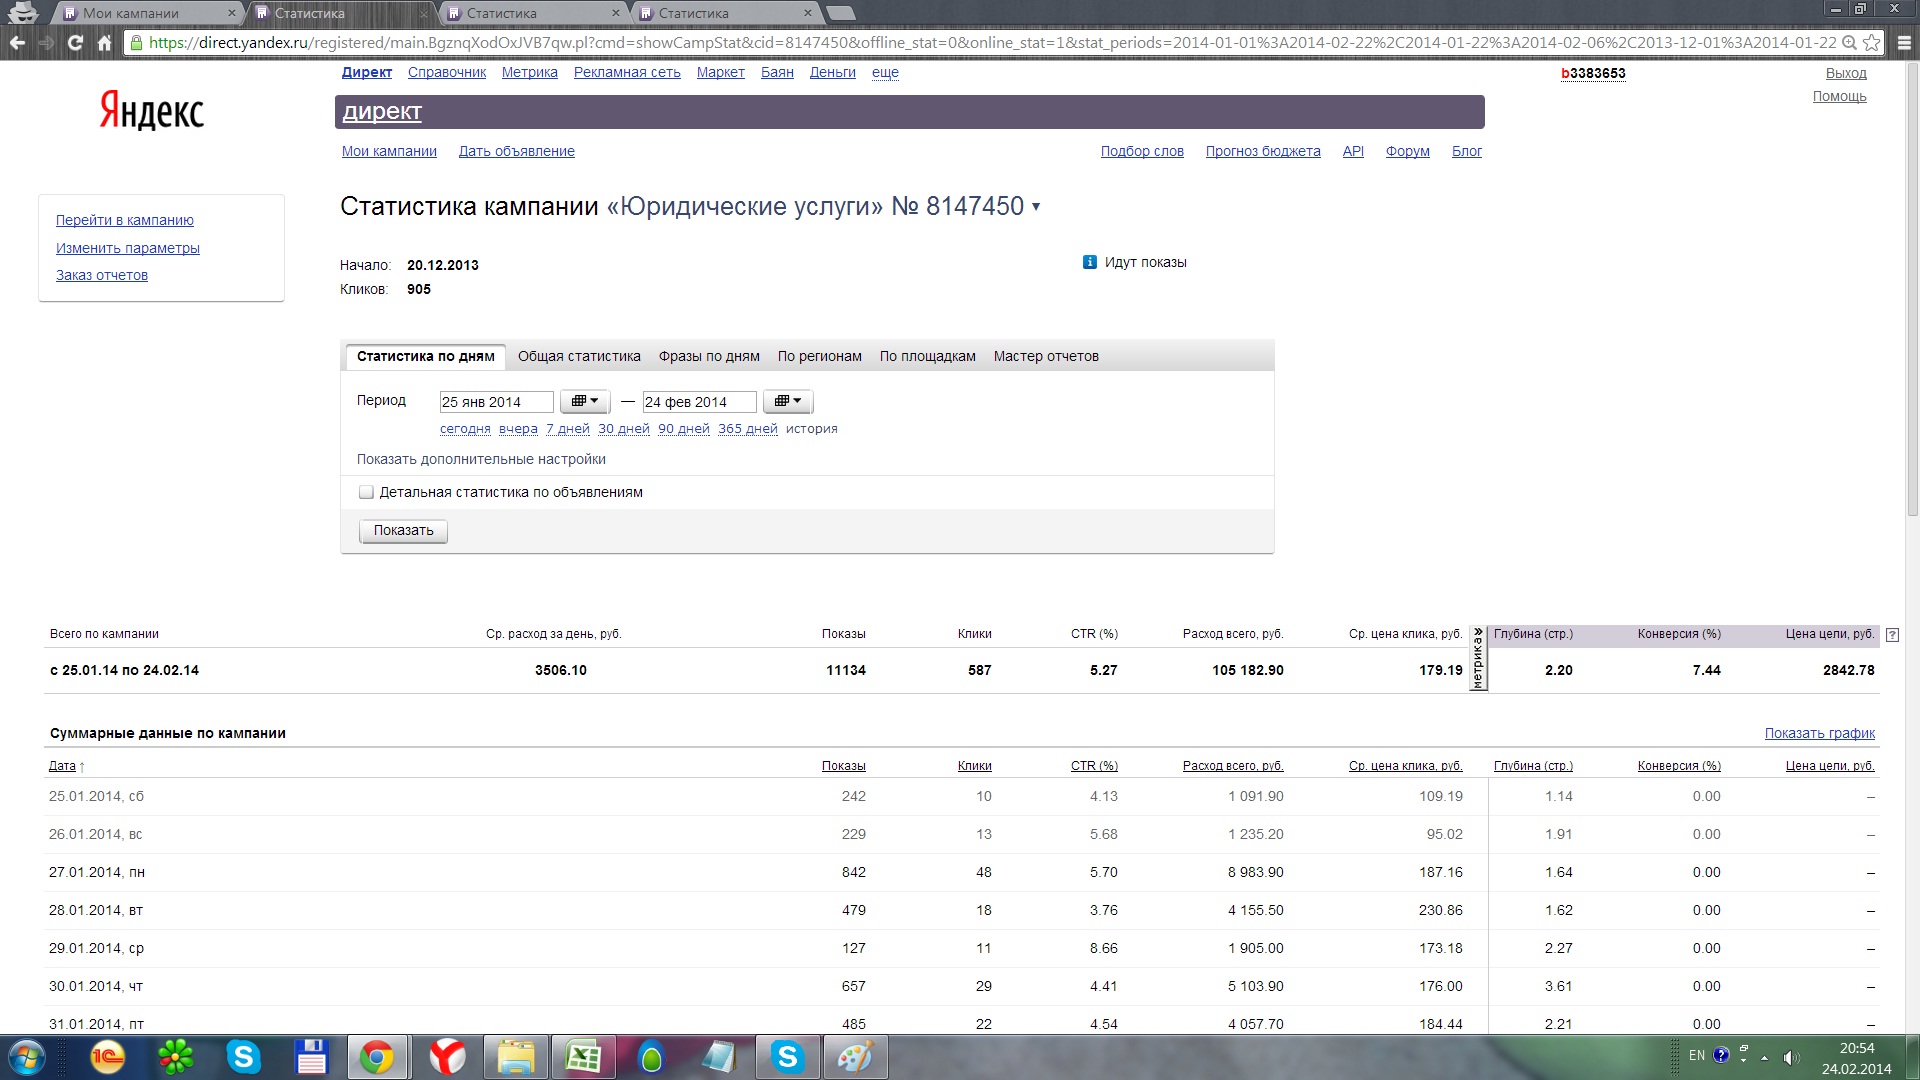Image resolution: width=1920 pixels, height=1080 pixels.
Task: Sort the table by Дата column header
Action: tap(62, 766)
